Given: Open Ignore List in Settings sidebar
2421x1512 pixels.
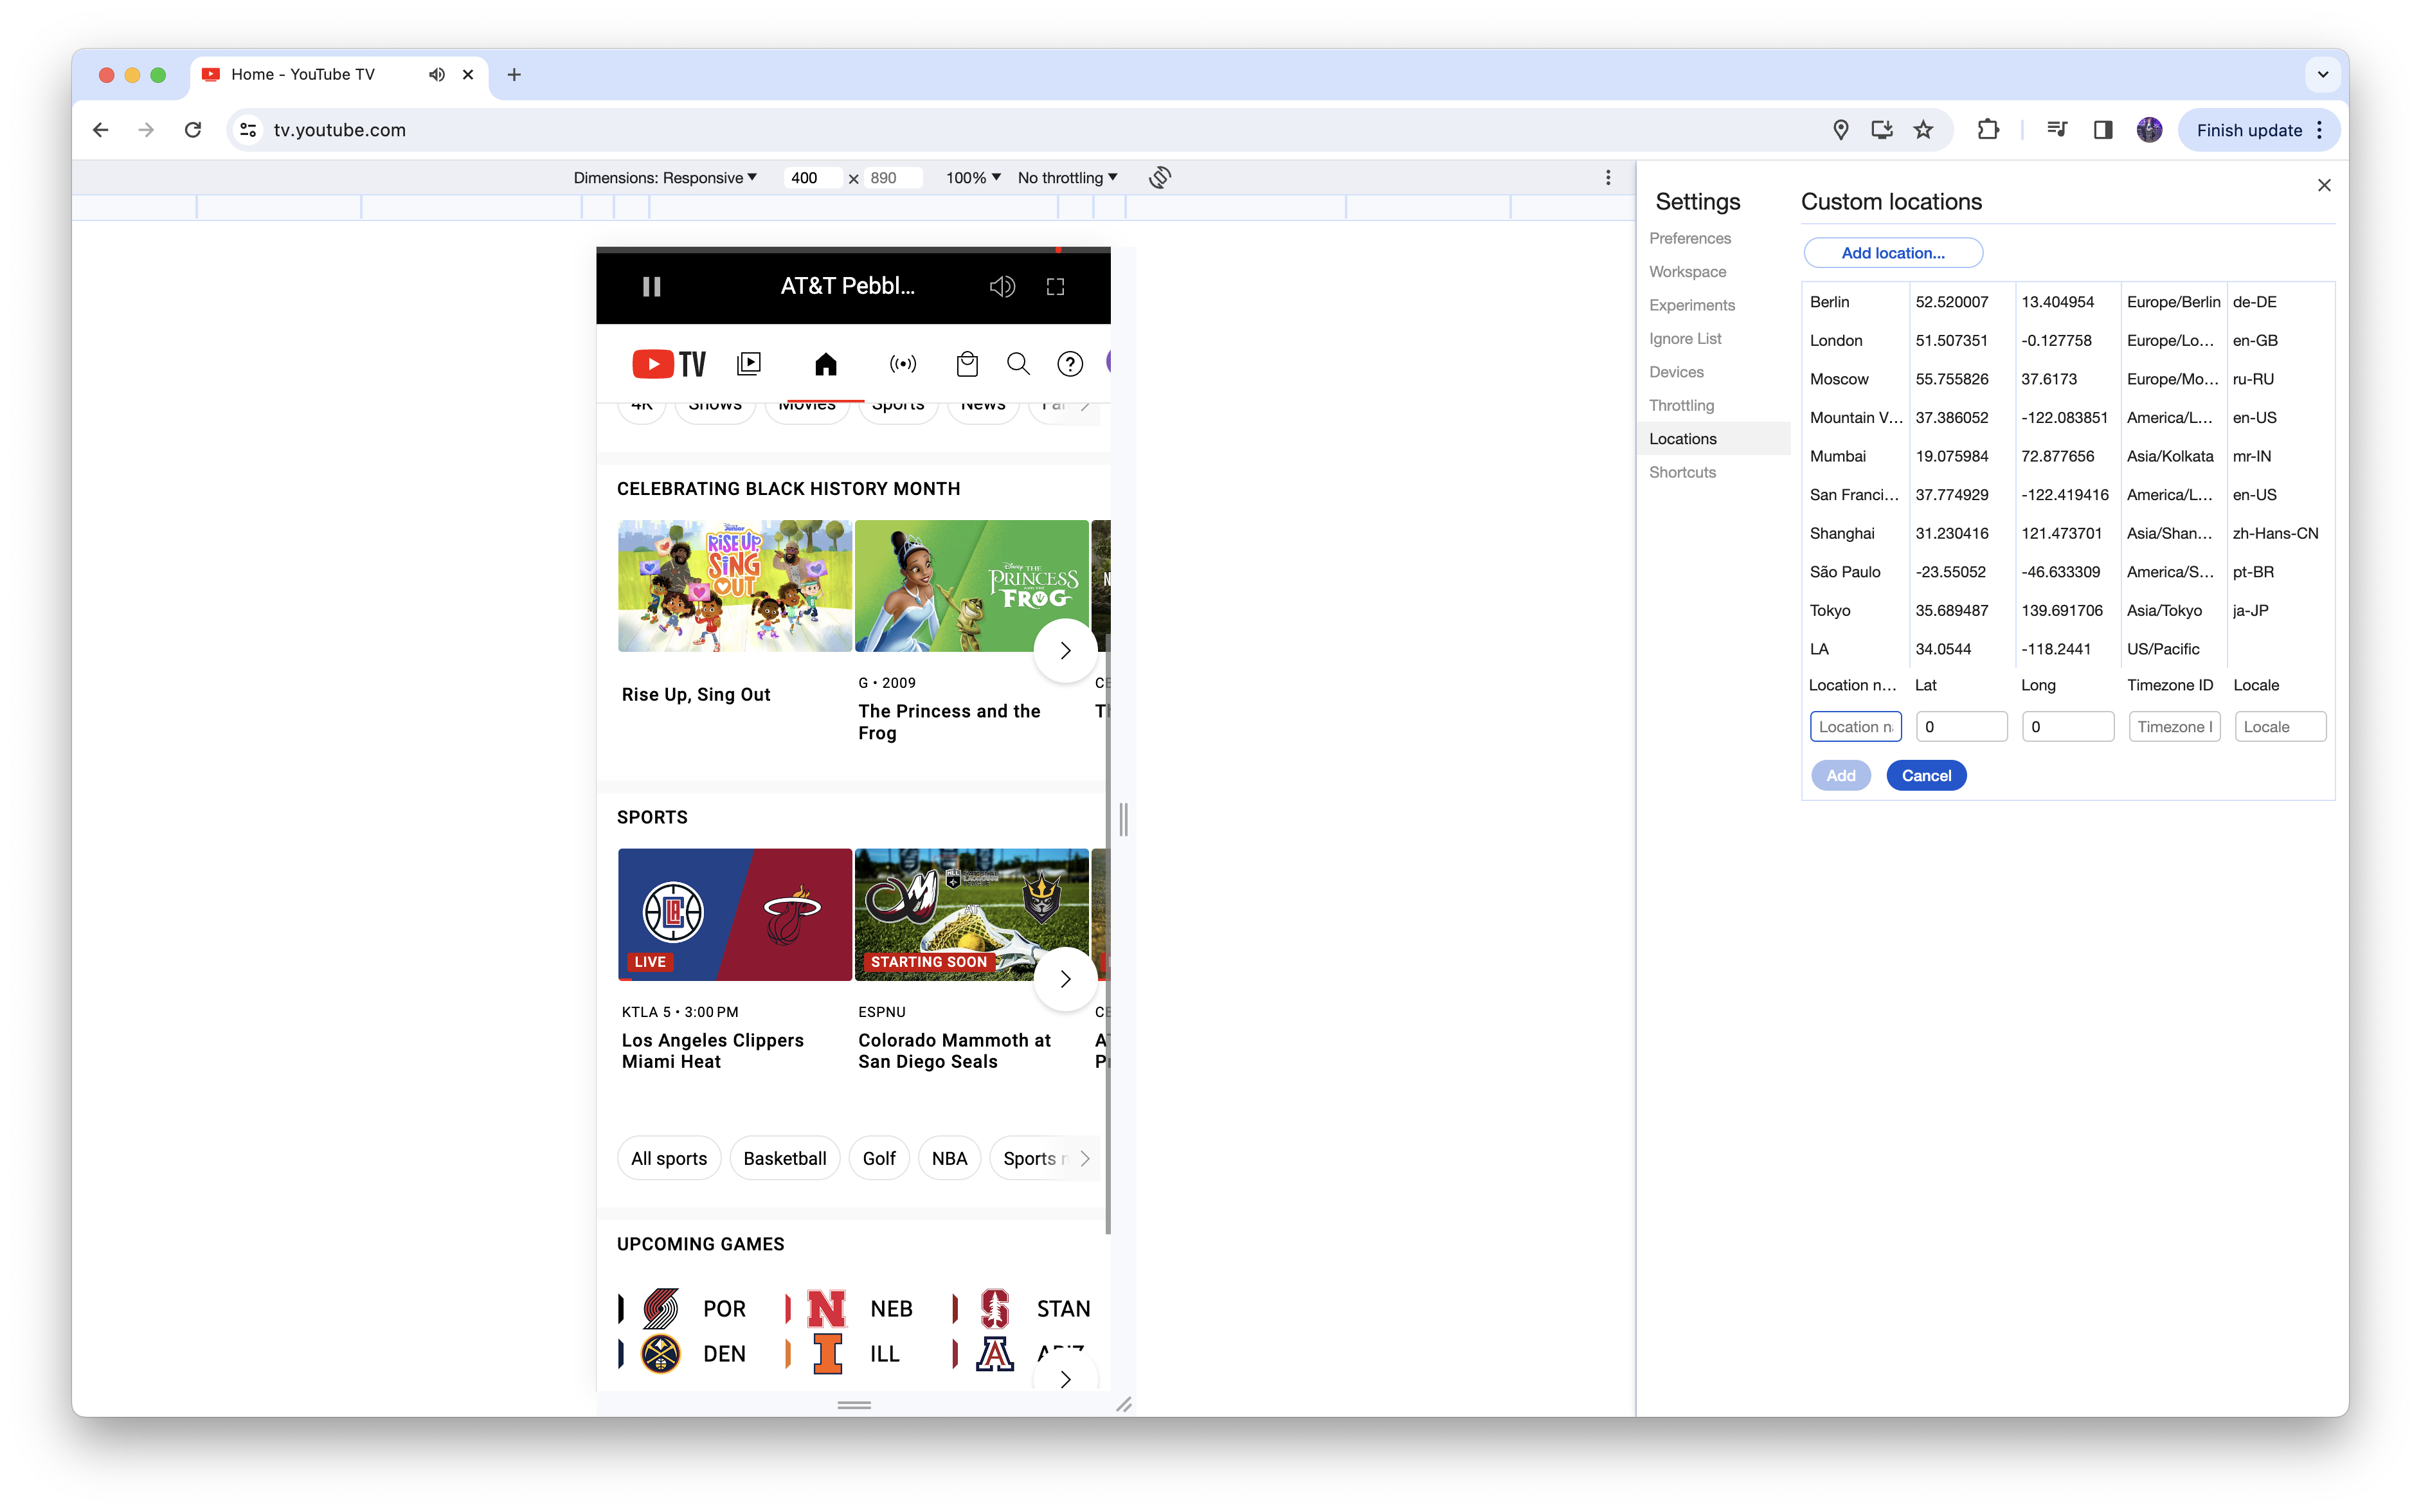Looking at the screenshot, I should point(1685,339).
